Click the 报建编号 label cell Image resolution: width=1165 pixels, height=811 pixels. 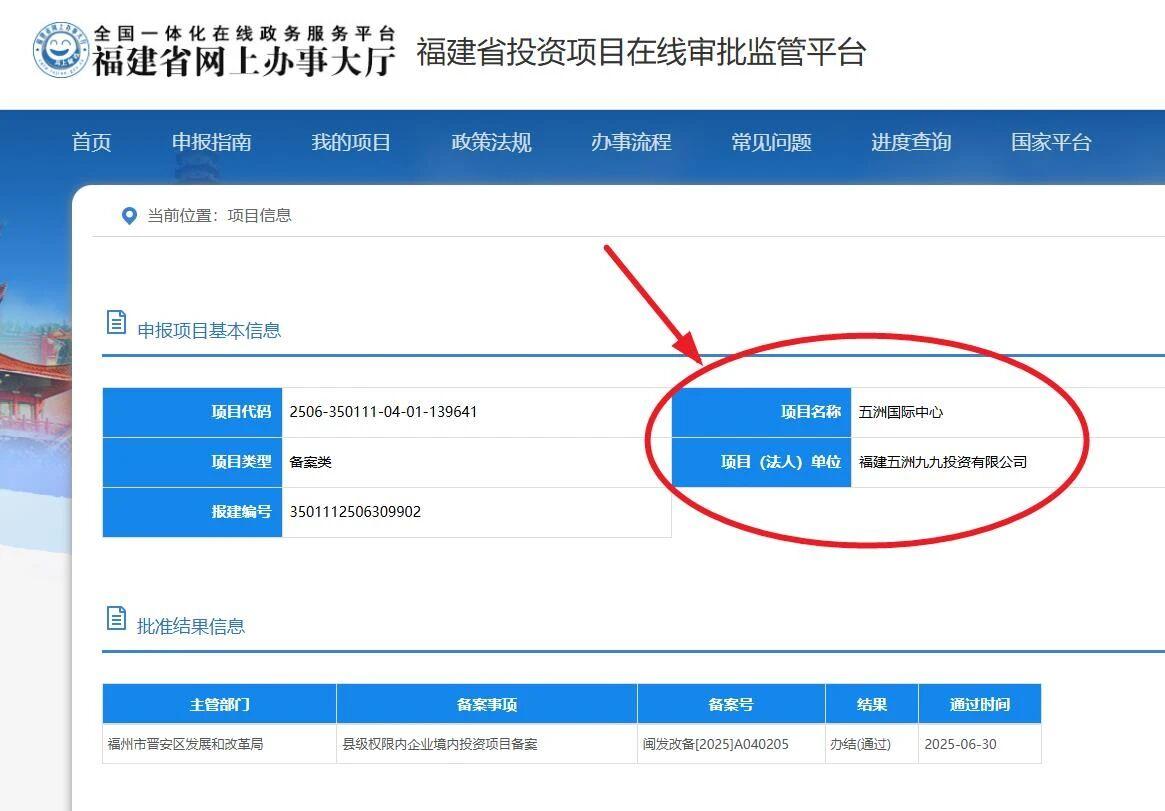pos(192,512)
